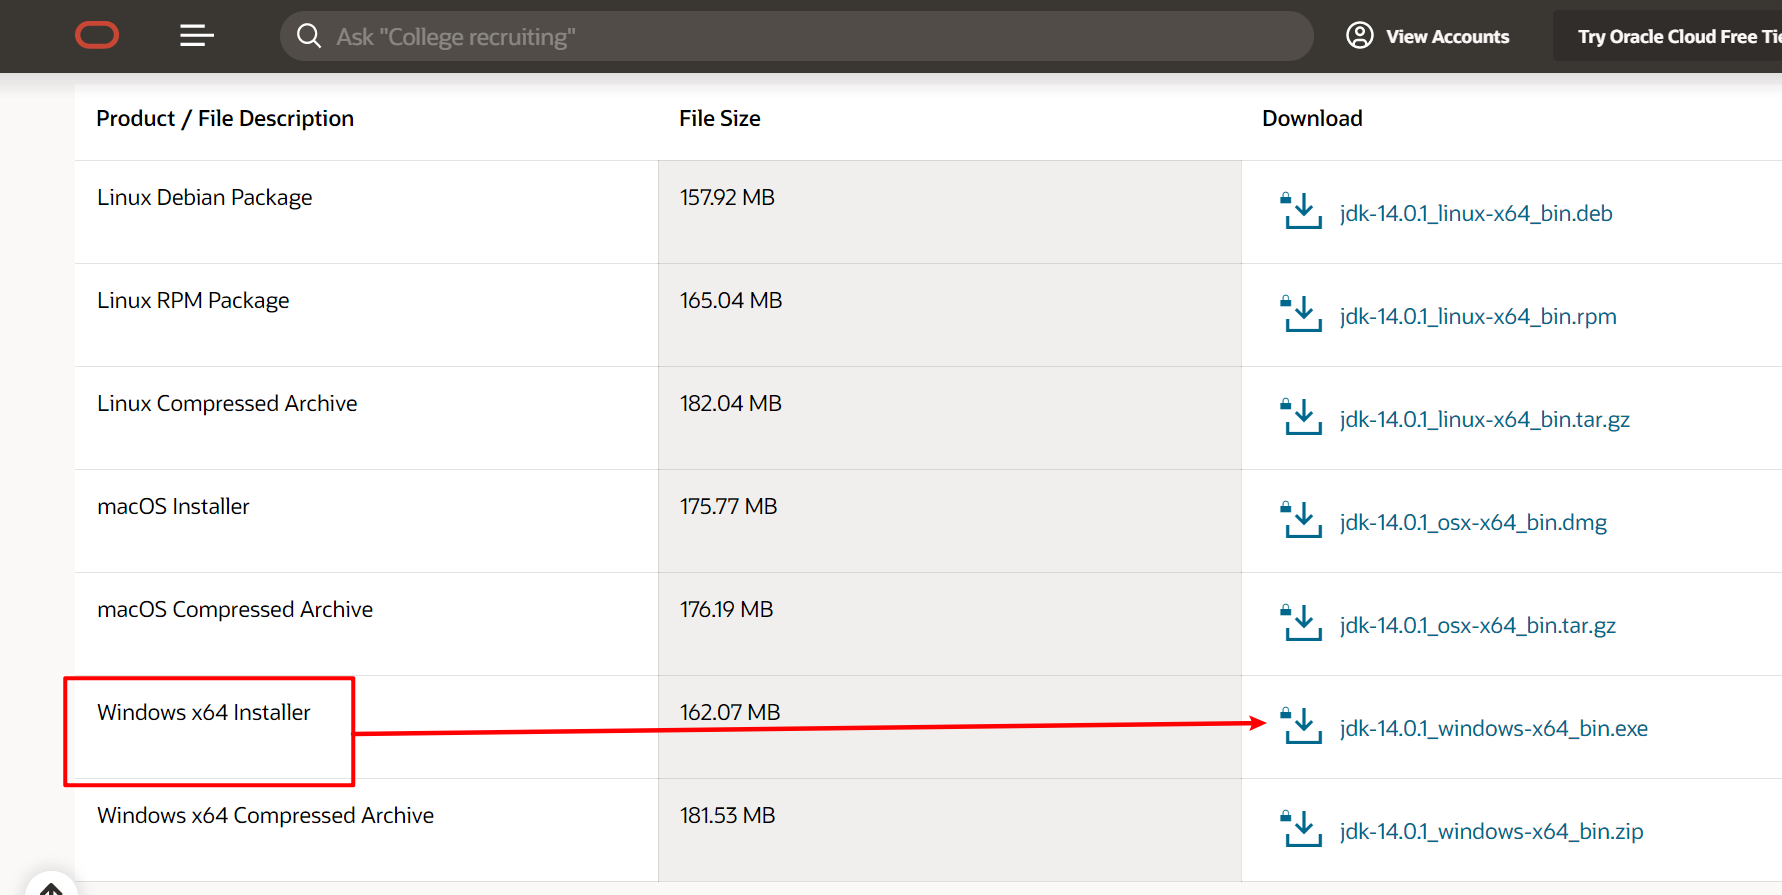Open the hamburger navigation menu

pyautogui.click(x=197, y=36)
